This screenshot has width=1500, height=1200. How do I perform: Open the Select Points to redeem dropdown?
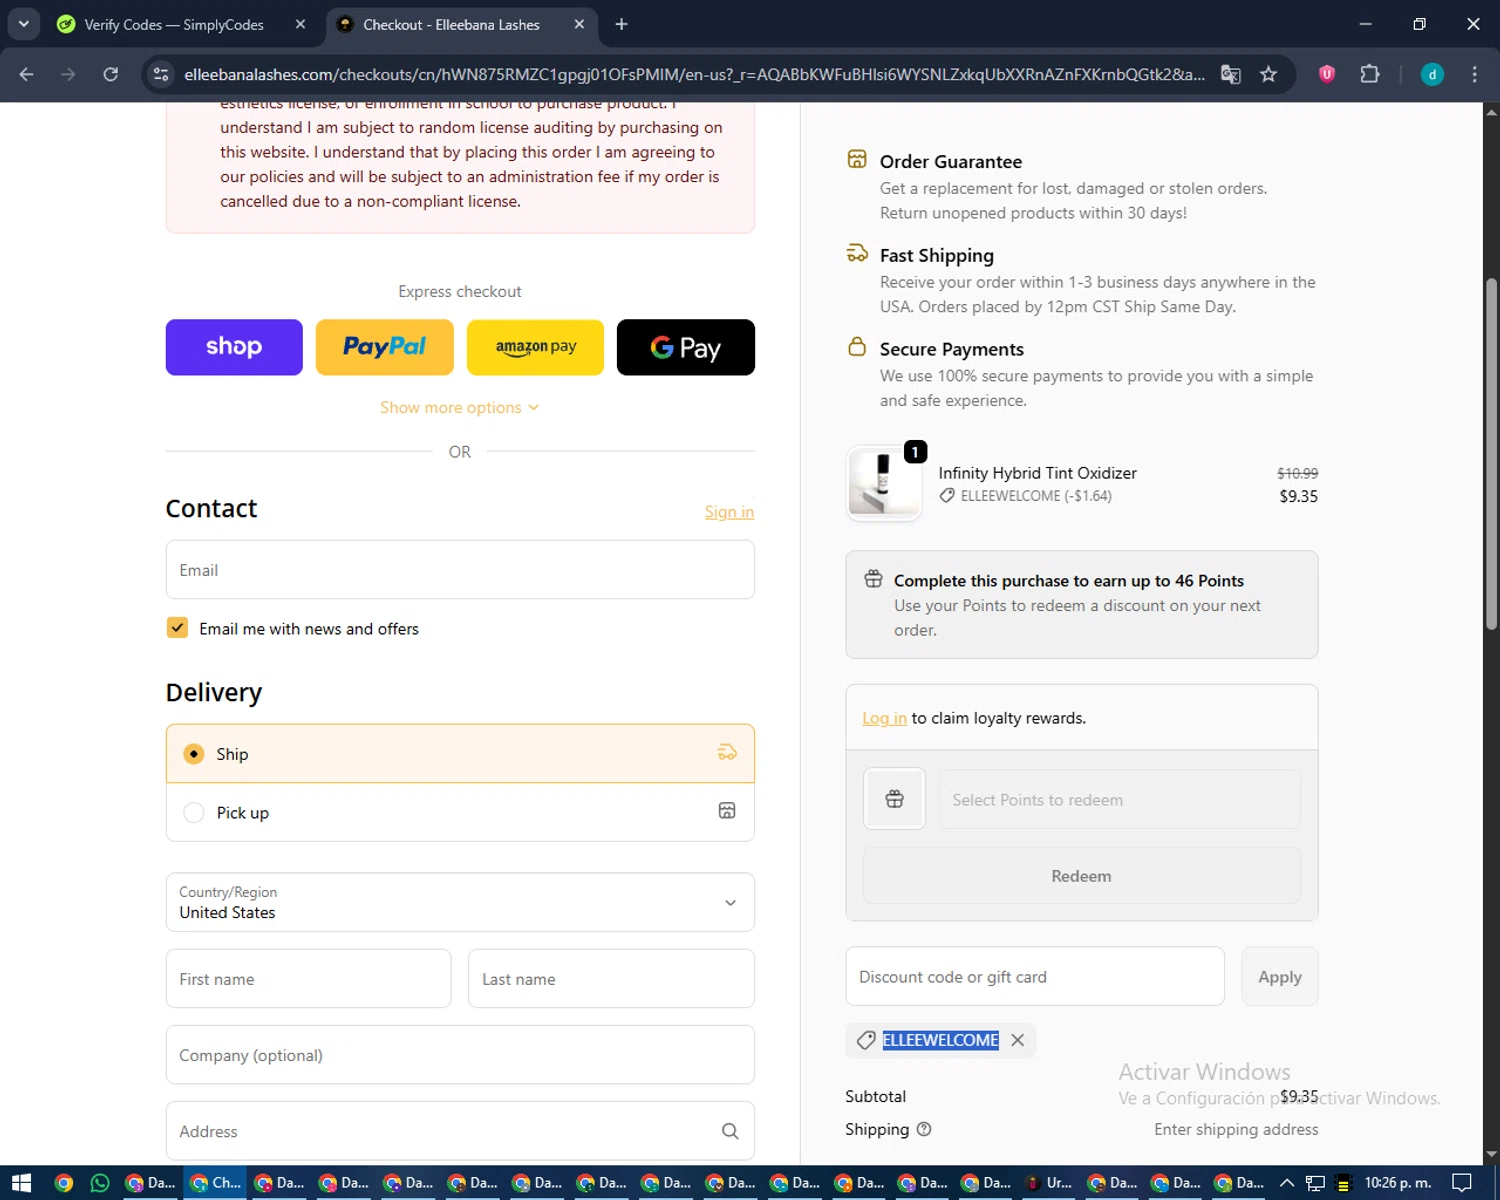coord(1119,799)
